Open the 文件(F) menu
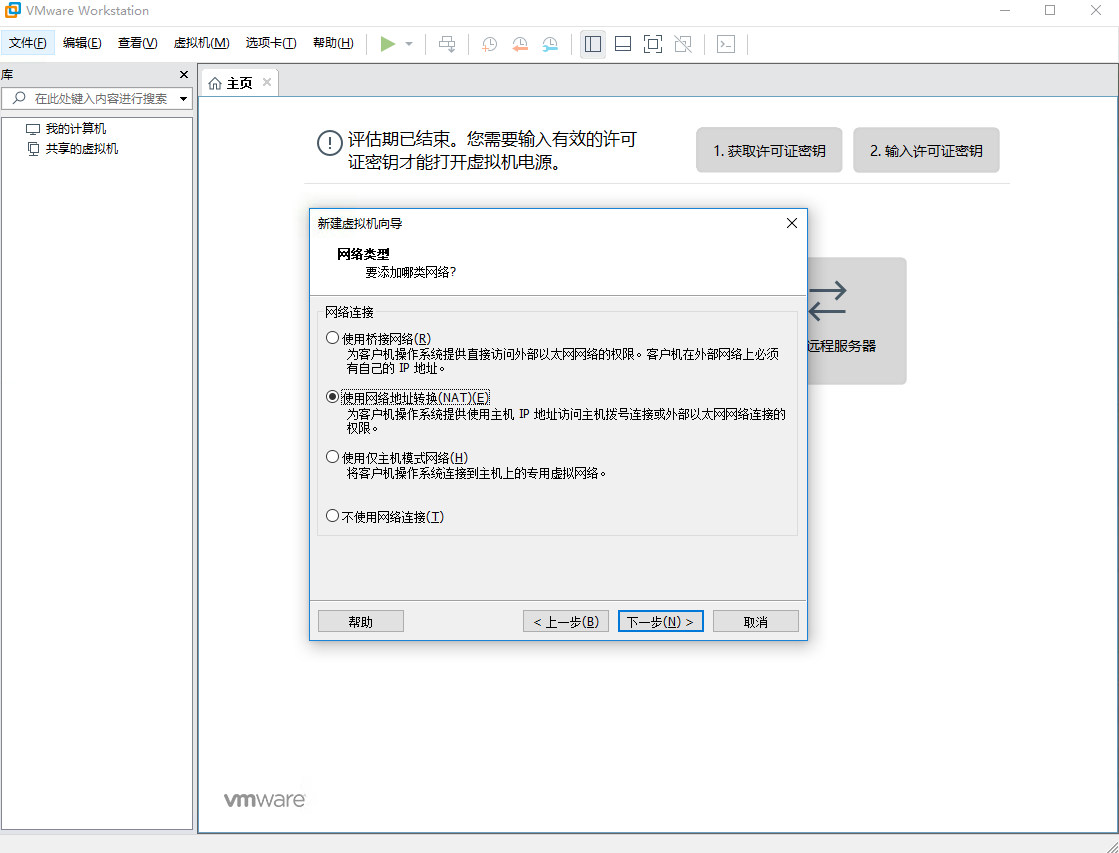The image size is (1119, 853). click(28, 43)
